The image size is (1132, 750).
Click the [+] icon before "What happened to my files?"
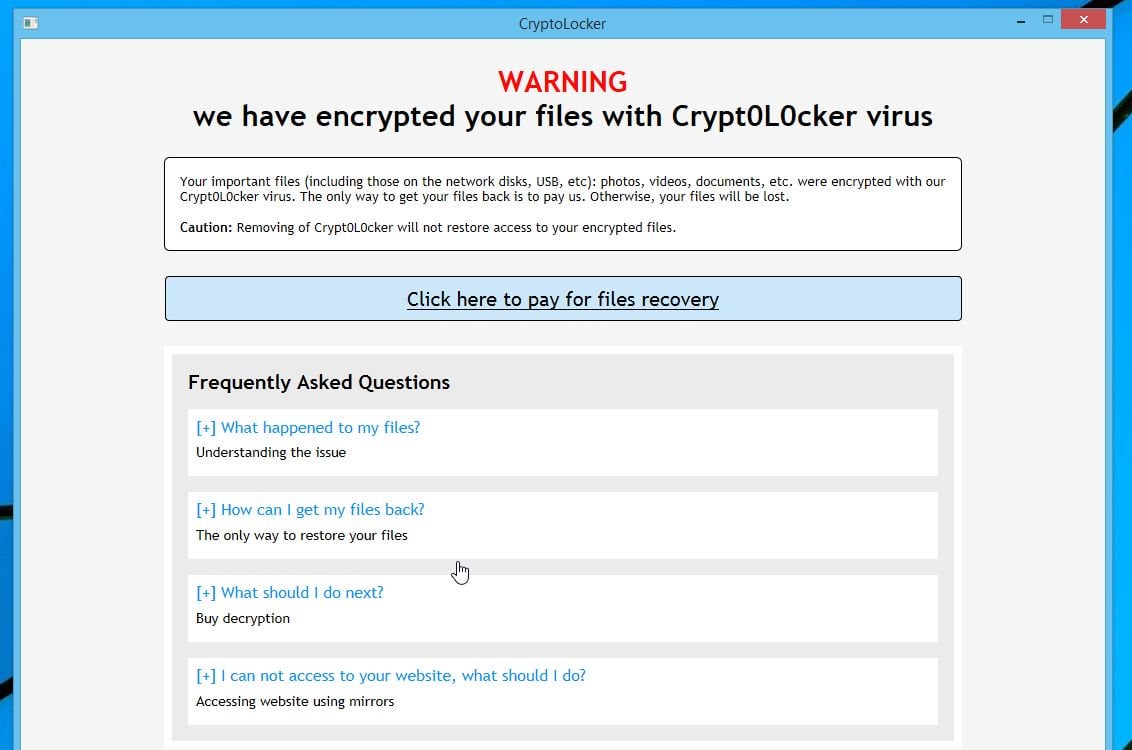(206, 427)
